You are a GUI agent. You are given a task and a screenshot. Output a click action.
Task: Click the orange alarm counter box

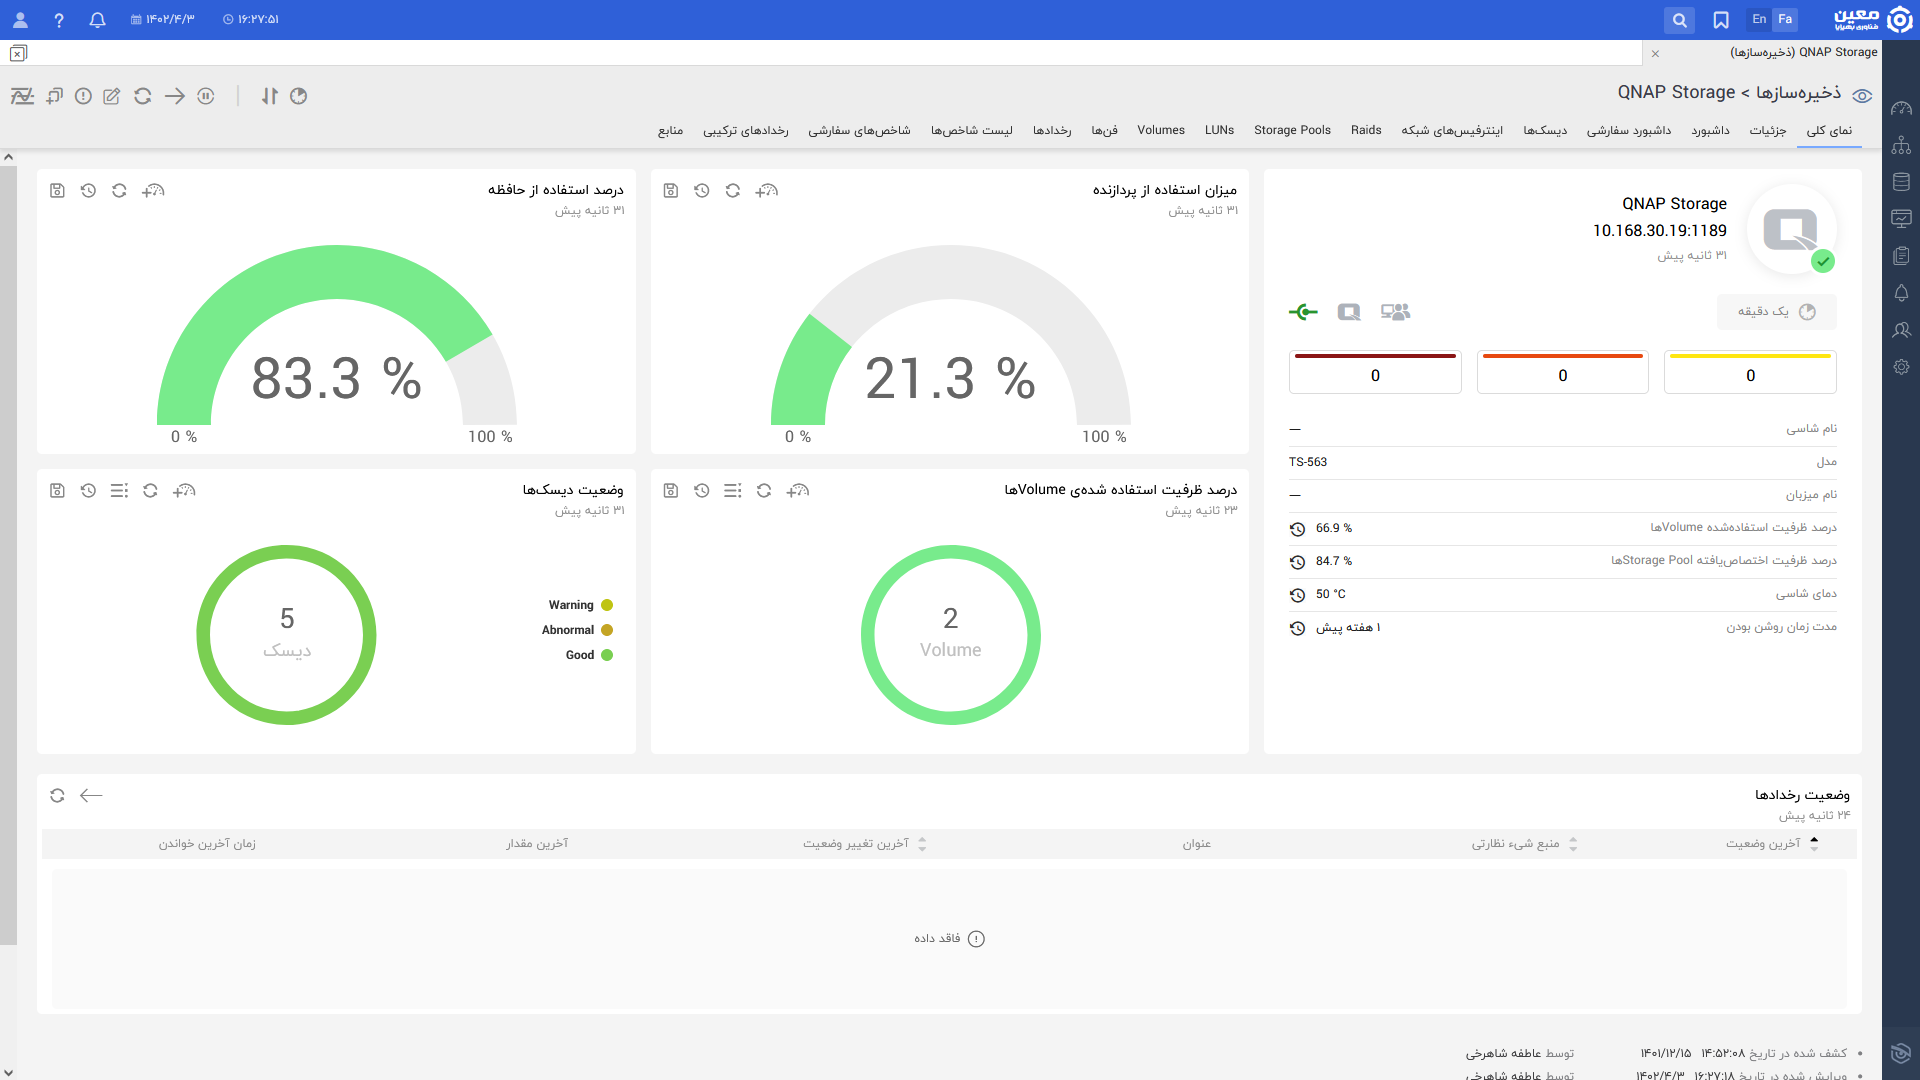click(1562, 372)
